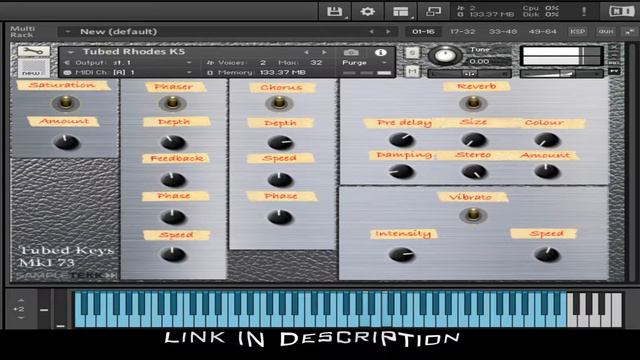Open the Output channel dropdown
Image resolution: width=640 pixels, height=360 pixels.
(x=189, y=63)
